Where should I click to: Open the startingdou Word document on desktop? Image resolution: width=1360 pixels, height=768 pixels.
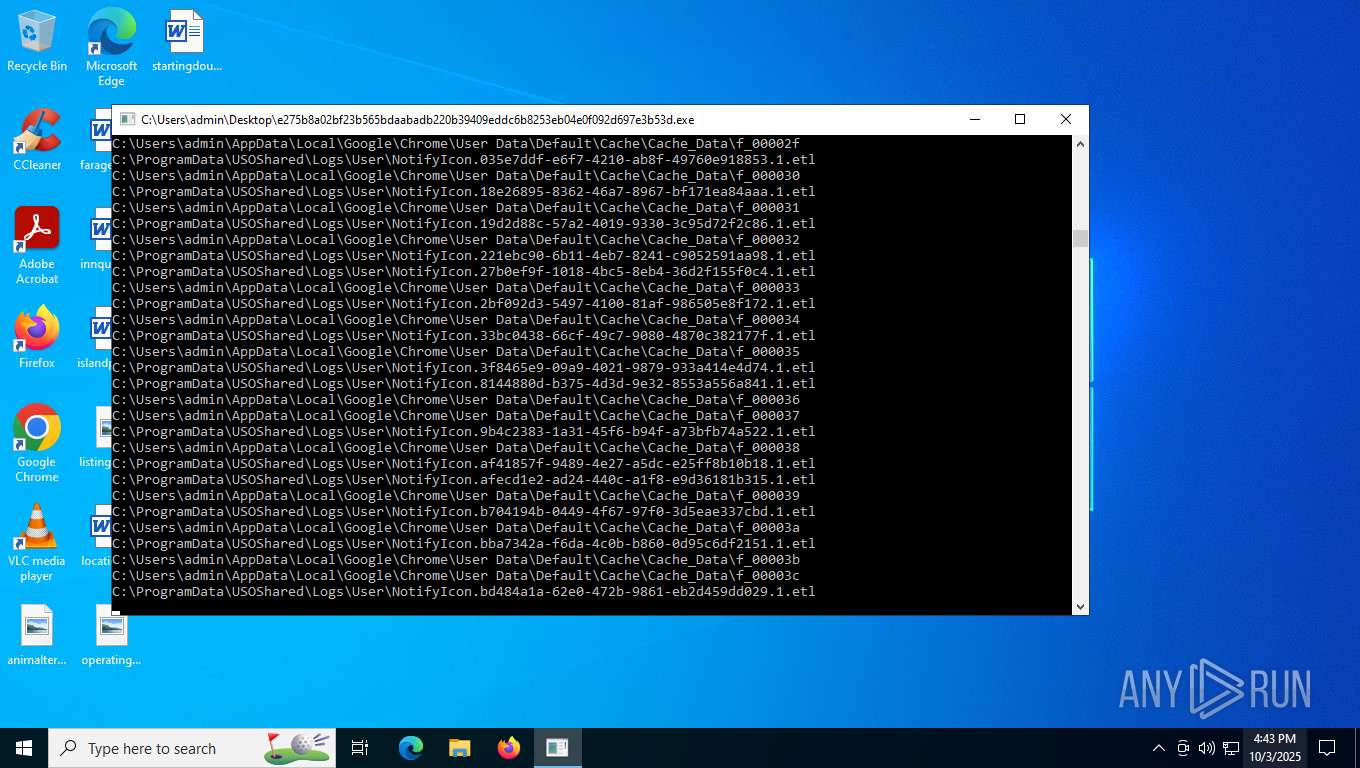pos(186,41)
